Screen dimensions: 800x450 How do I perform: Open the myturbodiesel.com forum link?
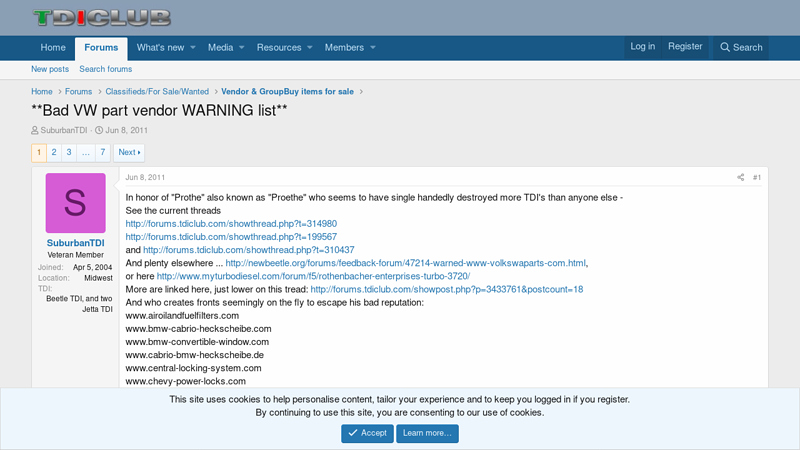point(313,276)
